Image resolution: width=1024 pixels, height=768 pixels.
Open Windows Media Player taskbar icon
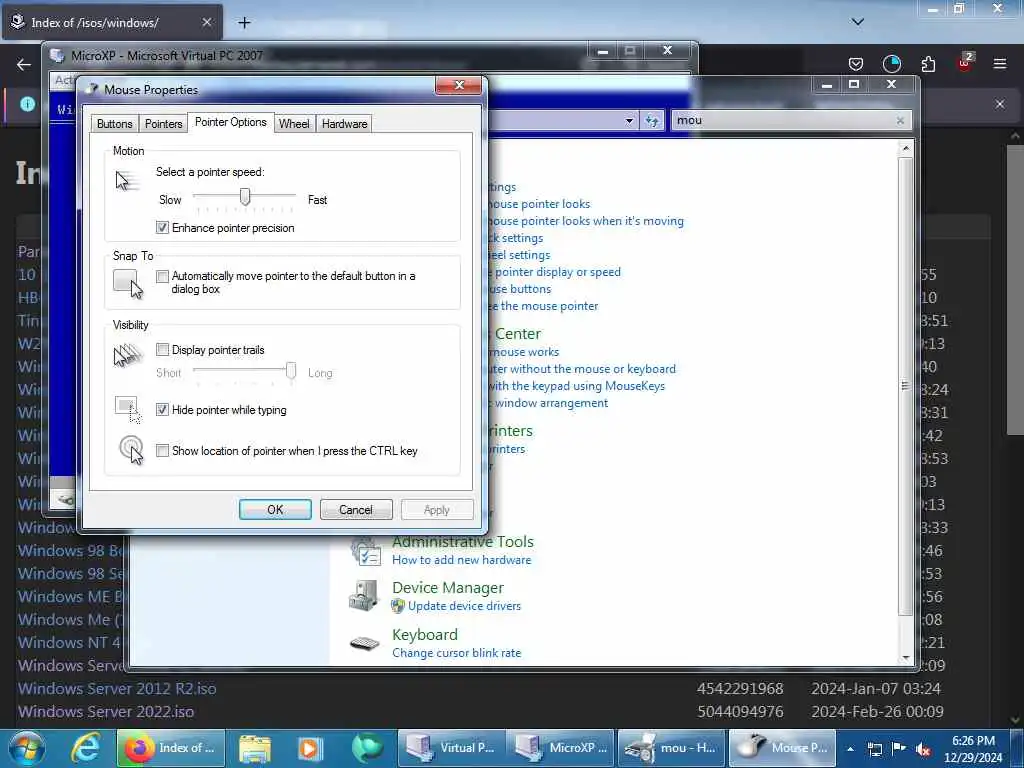click(310, 748)
